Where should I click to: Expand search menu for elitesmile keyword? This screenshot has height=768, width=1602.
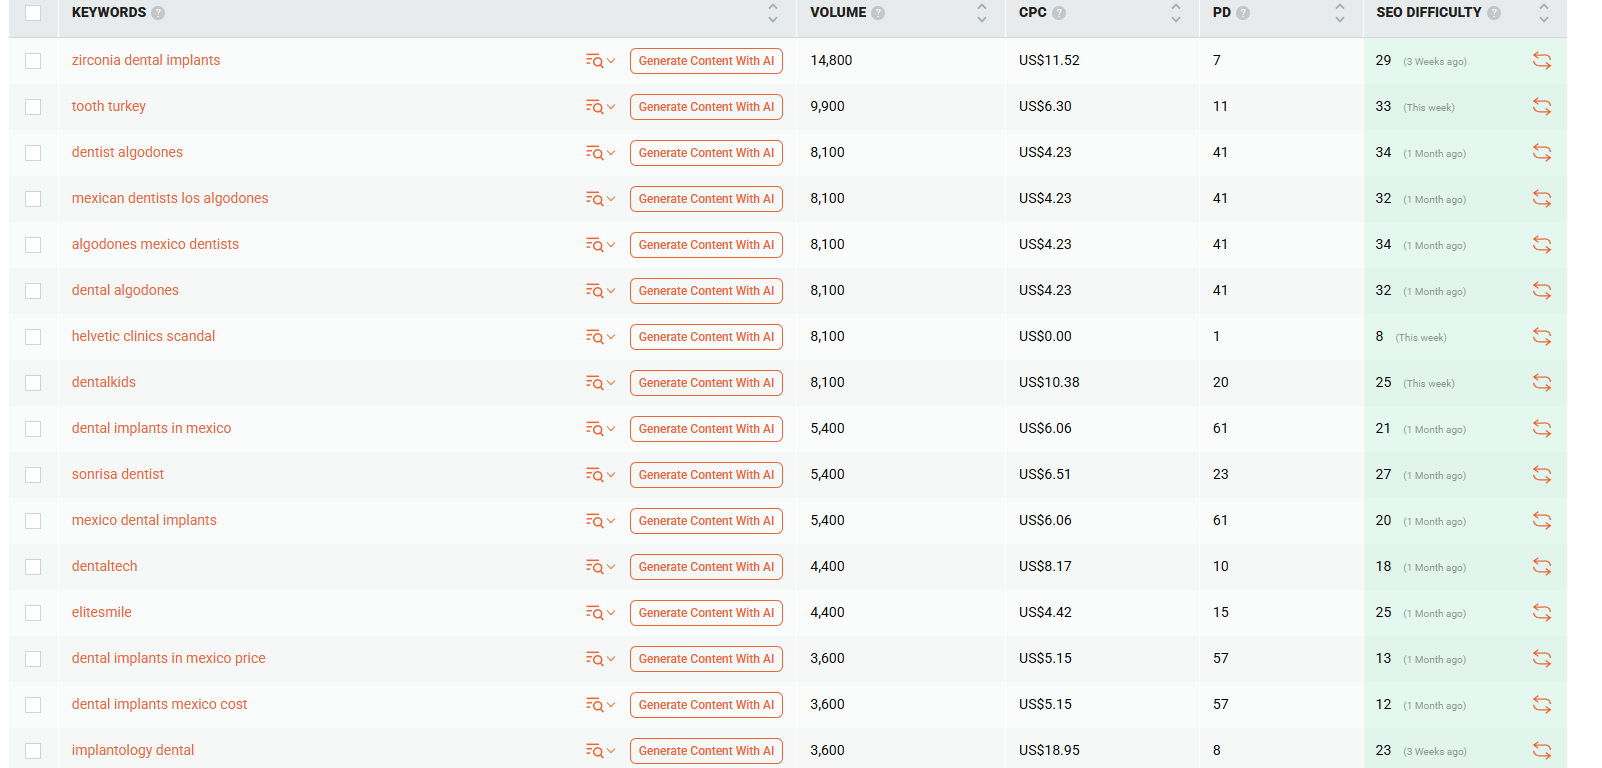click(600, 613)
